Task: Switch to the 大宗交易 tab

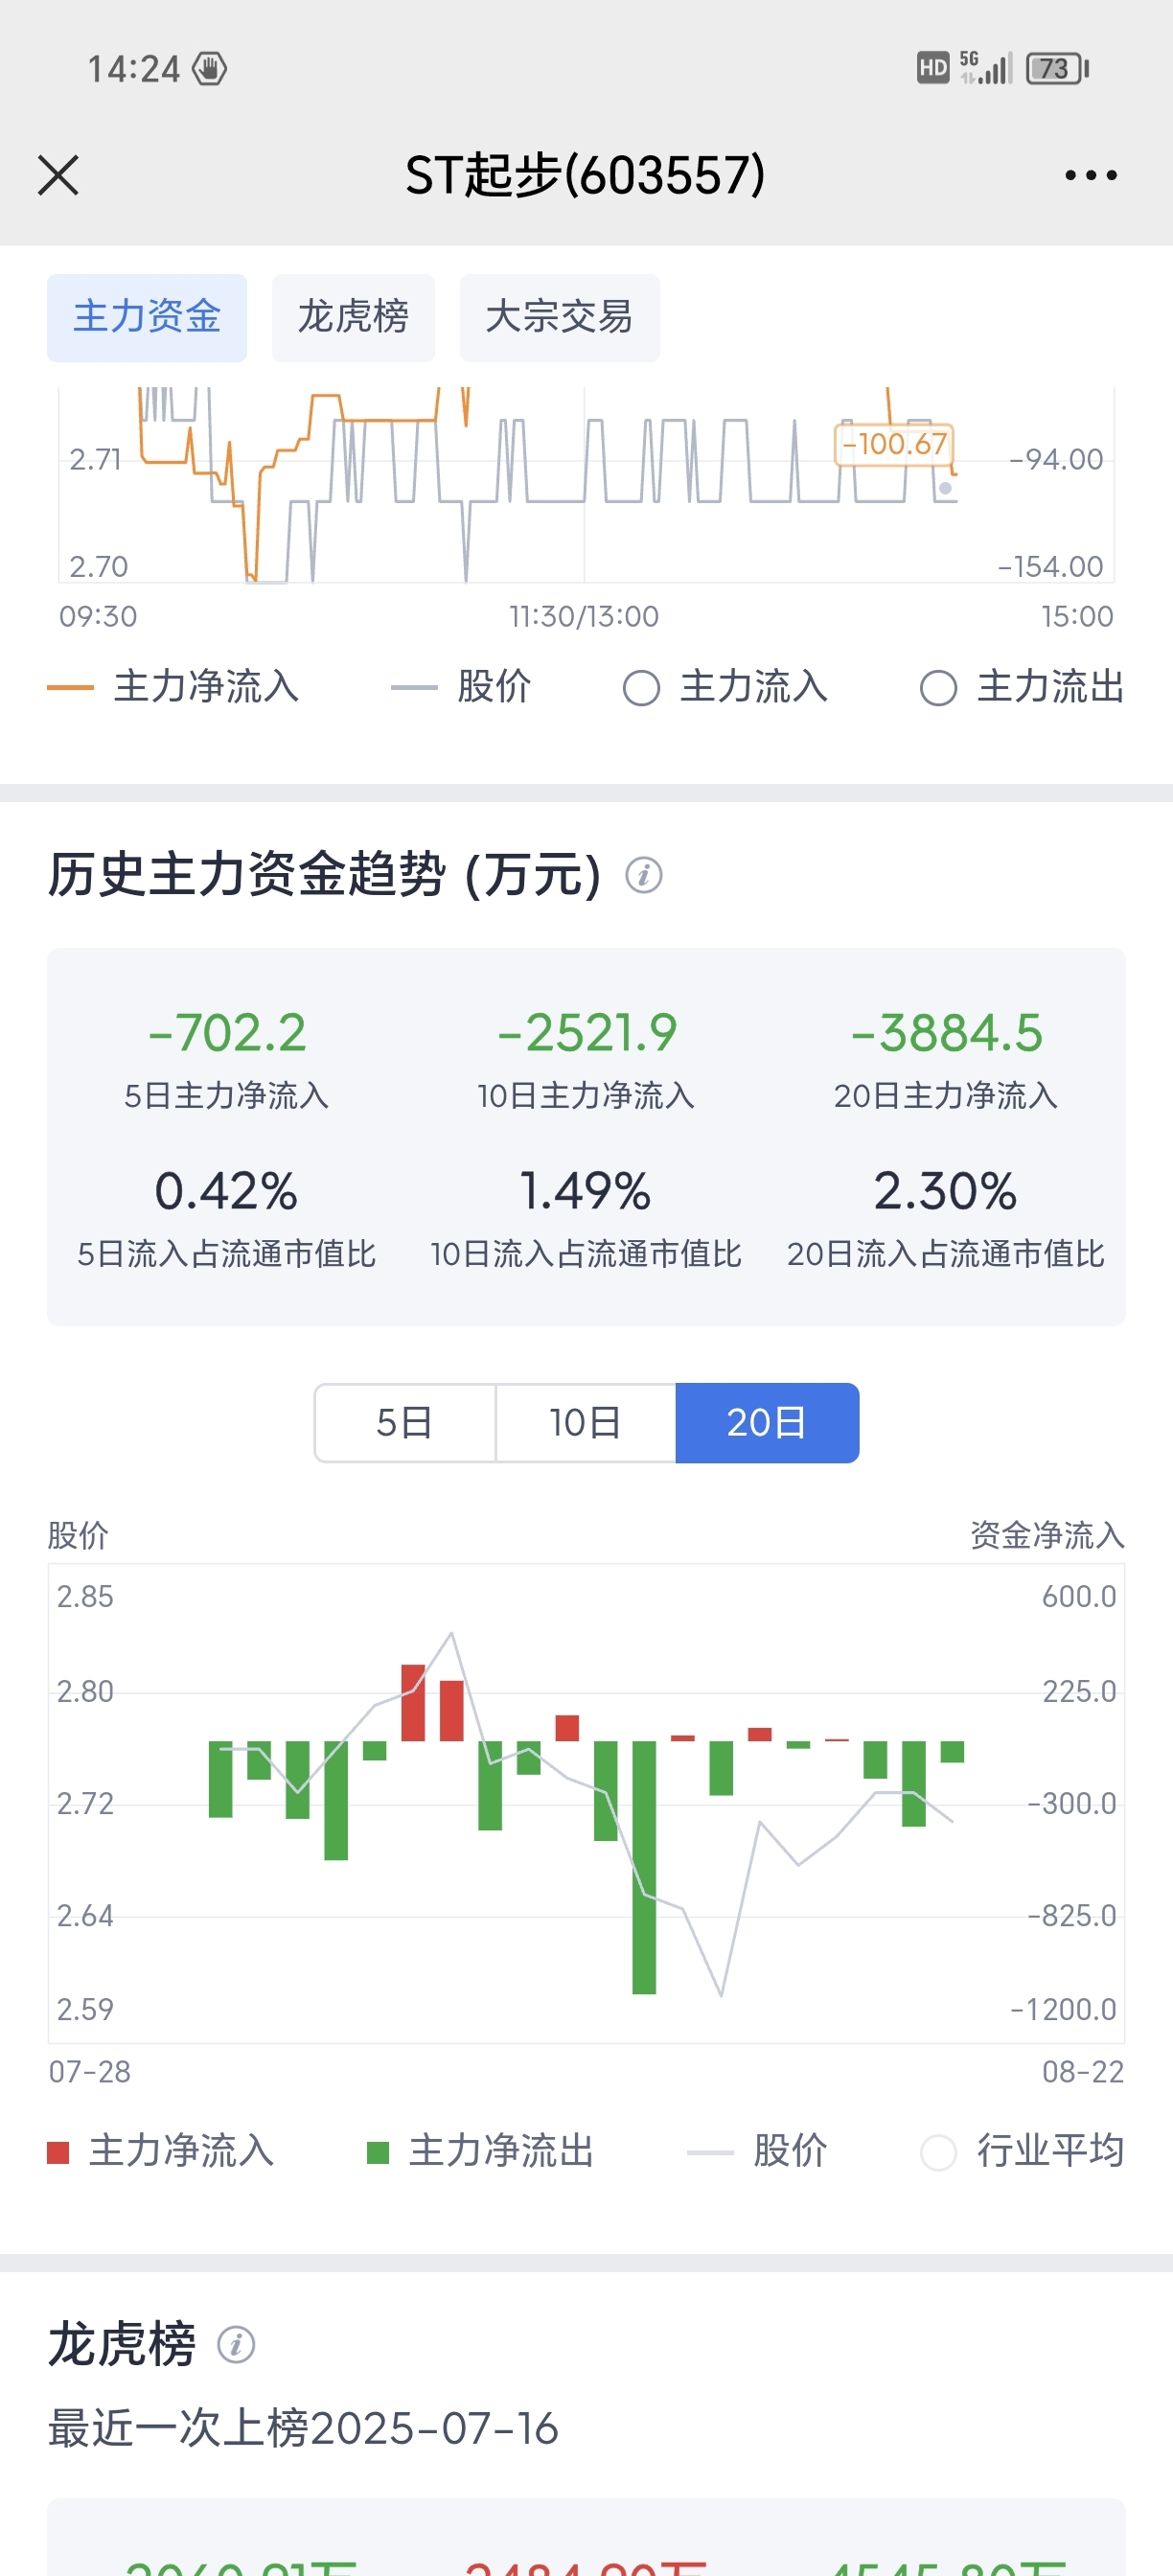Action: coord(559,317)
